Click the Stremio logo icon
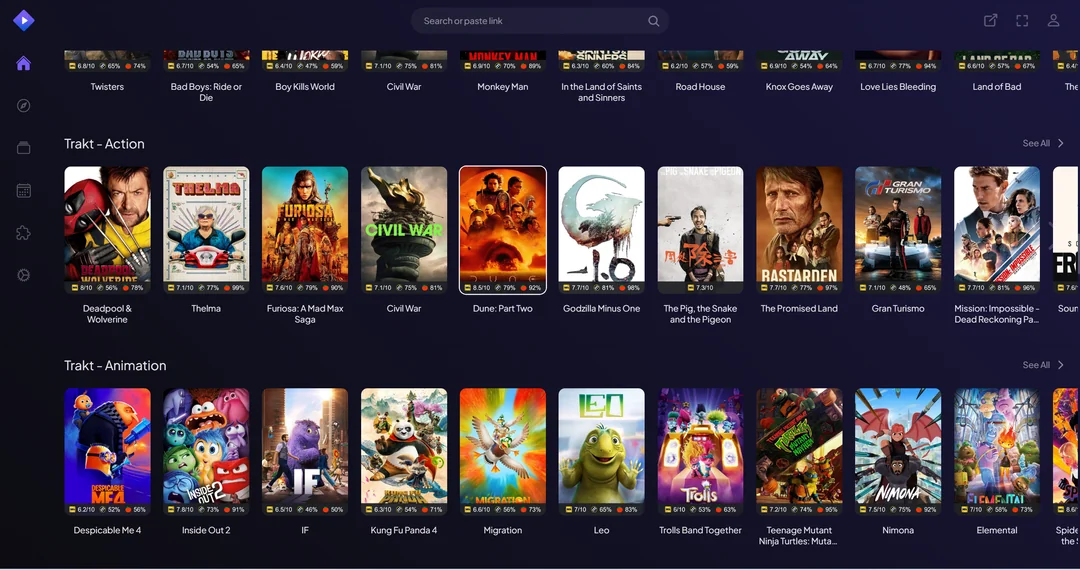This screenshot has height=570, width=1080. pyautogui.click(x=24, y=20)
